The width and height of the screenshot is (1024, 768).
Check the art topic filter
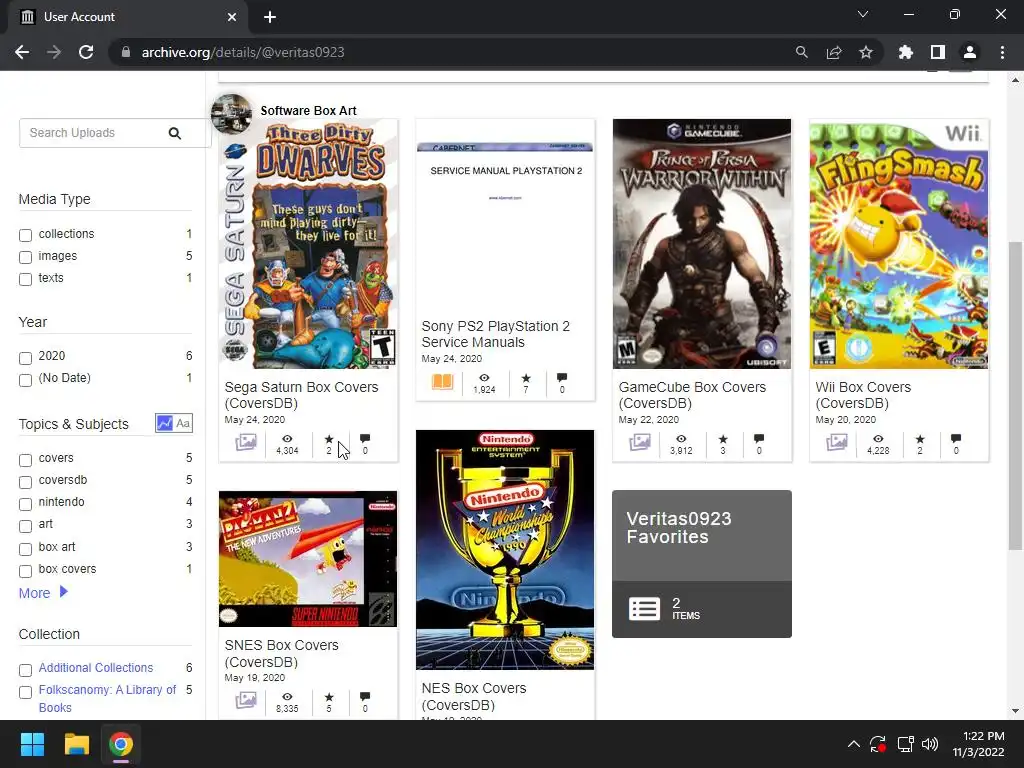tap(25, 526)
